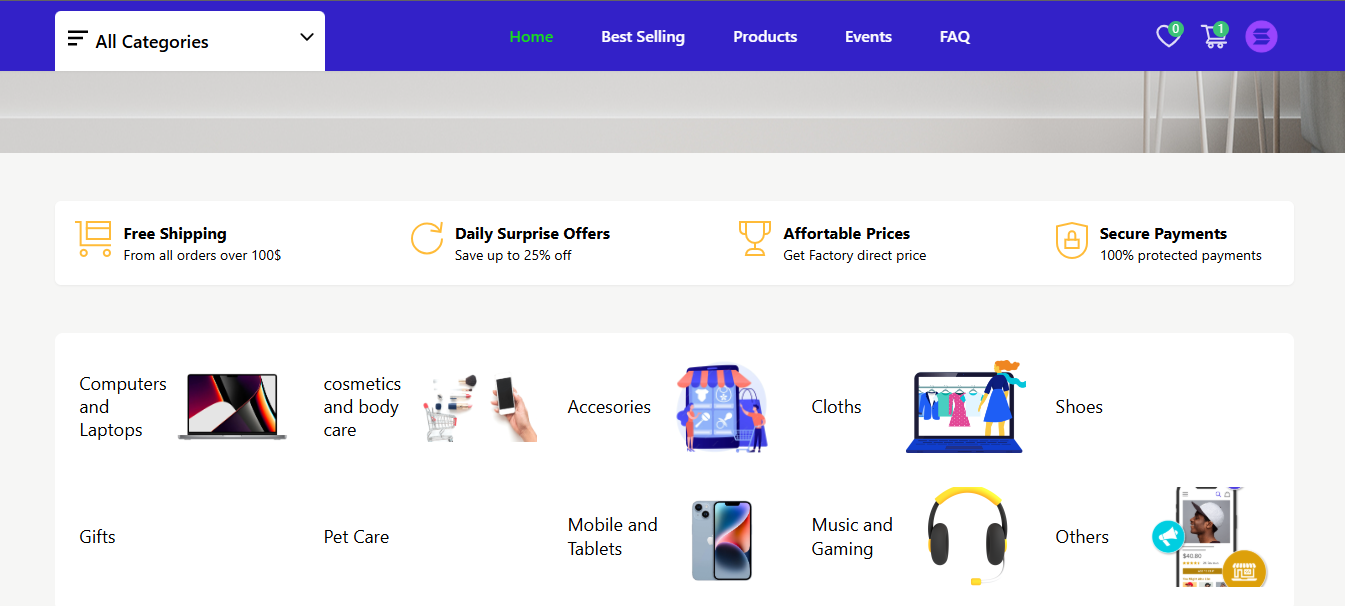Select the FAQ menu item
Viewport: 1345px width, 606px height.
(x=955, y=37)
